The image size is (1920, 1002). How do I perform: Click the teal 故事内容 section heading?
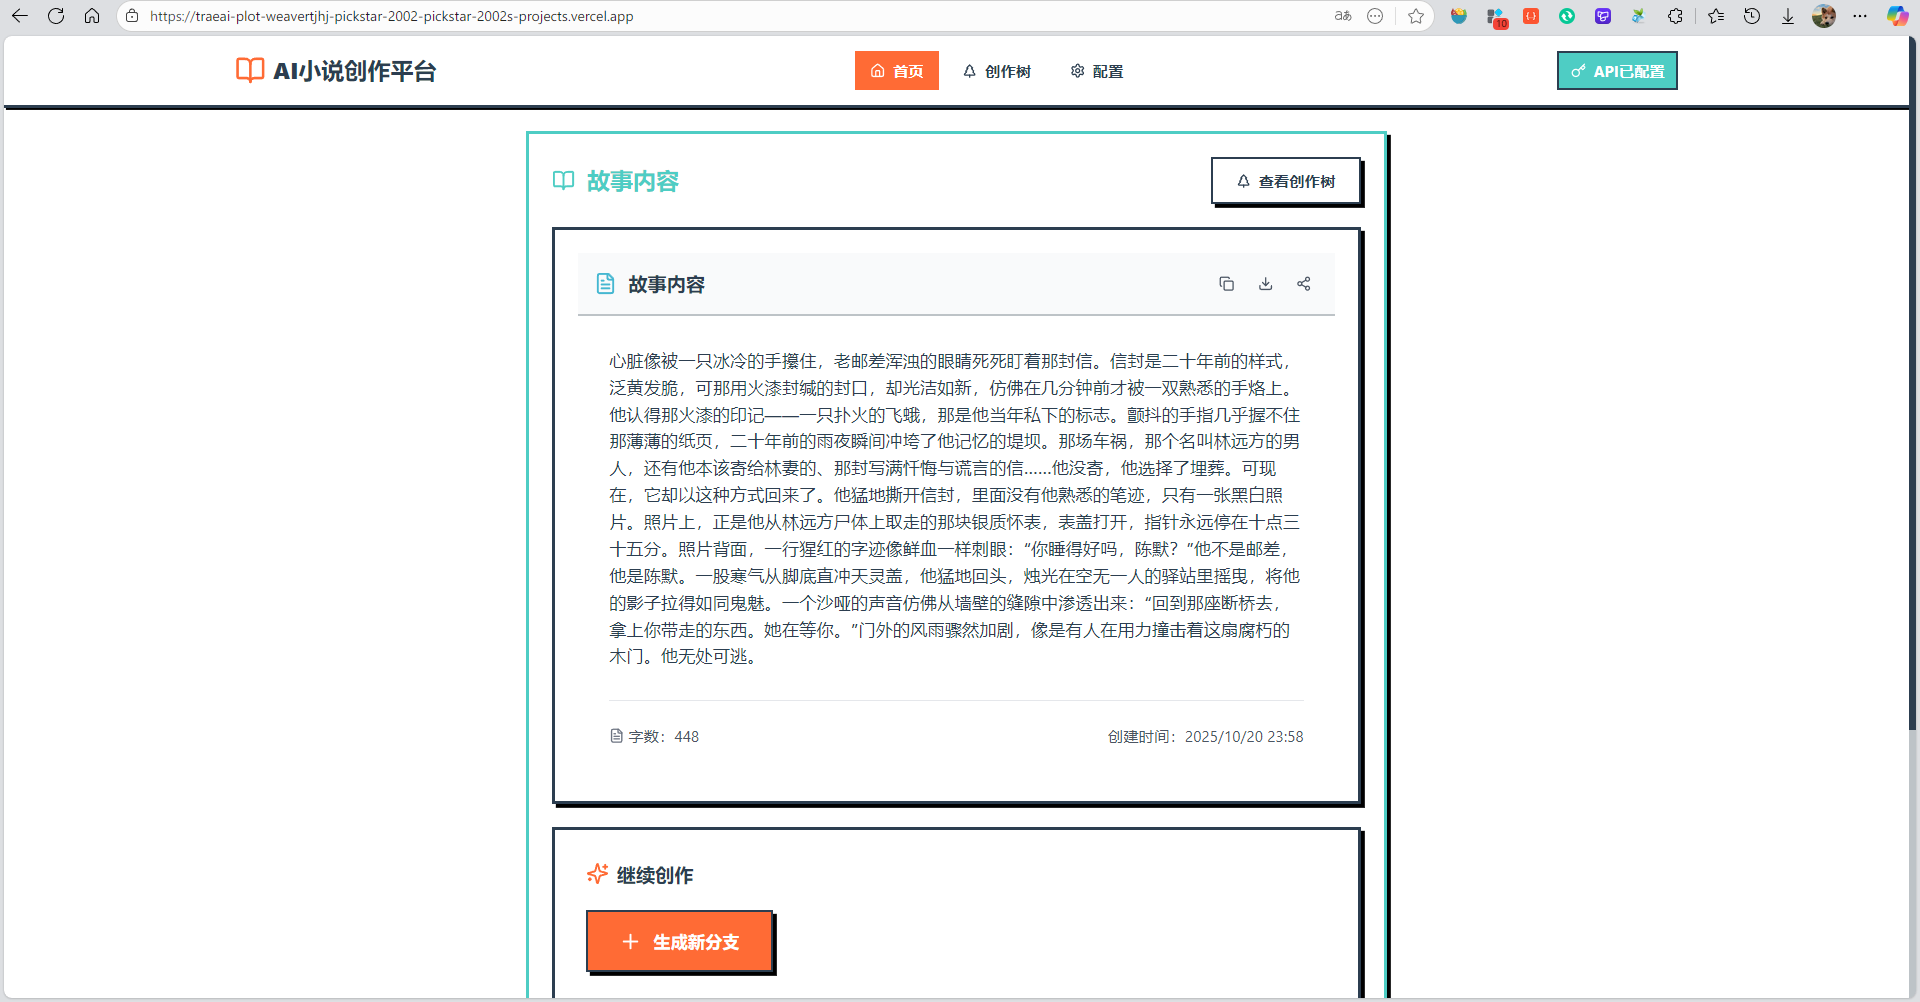coord(633,181)
